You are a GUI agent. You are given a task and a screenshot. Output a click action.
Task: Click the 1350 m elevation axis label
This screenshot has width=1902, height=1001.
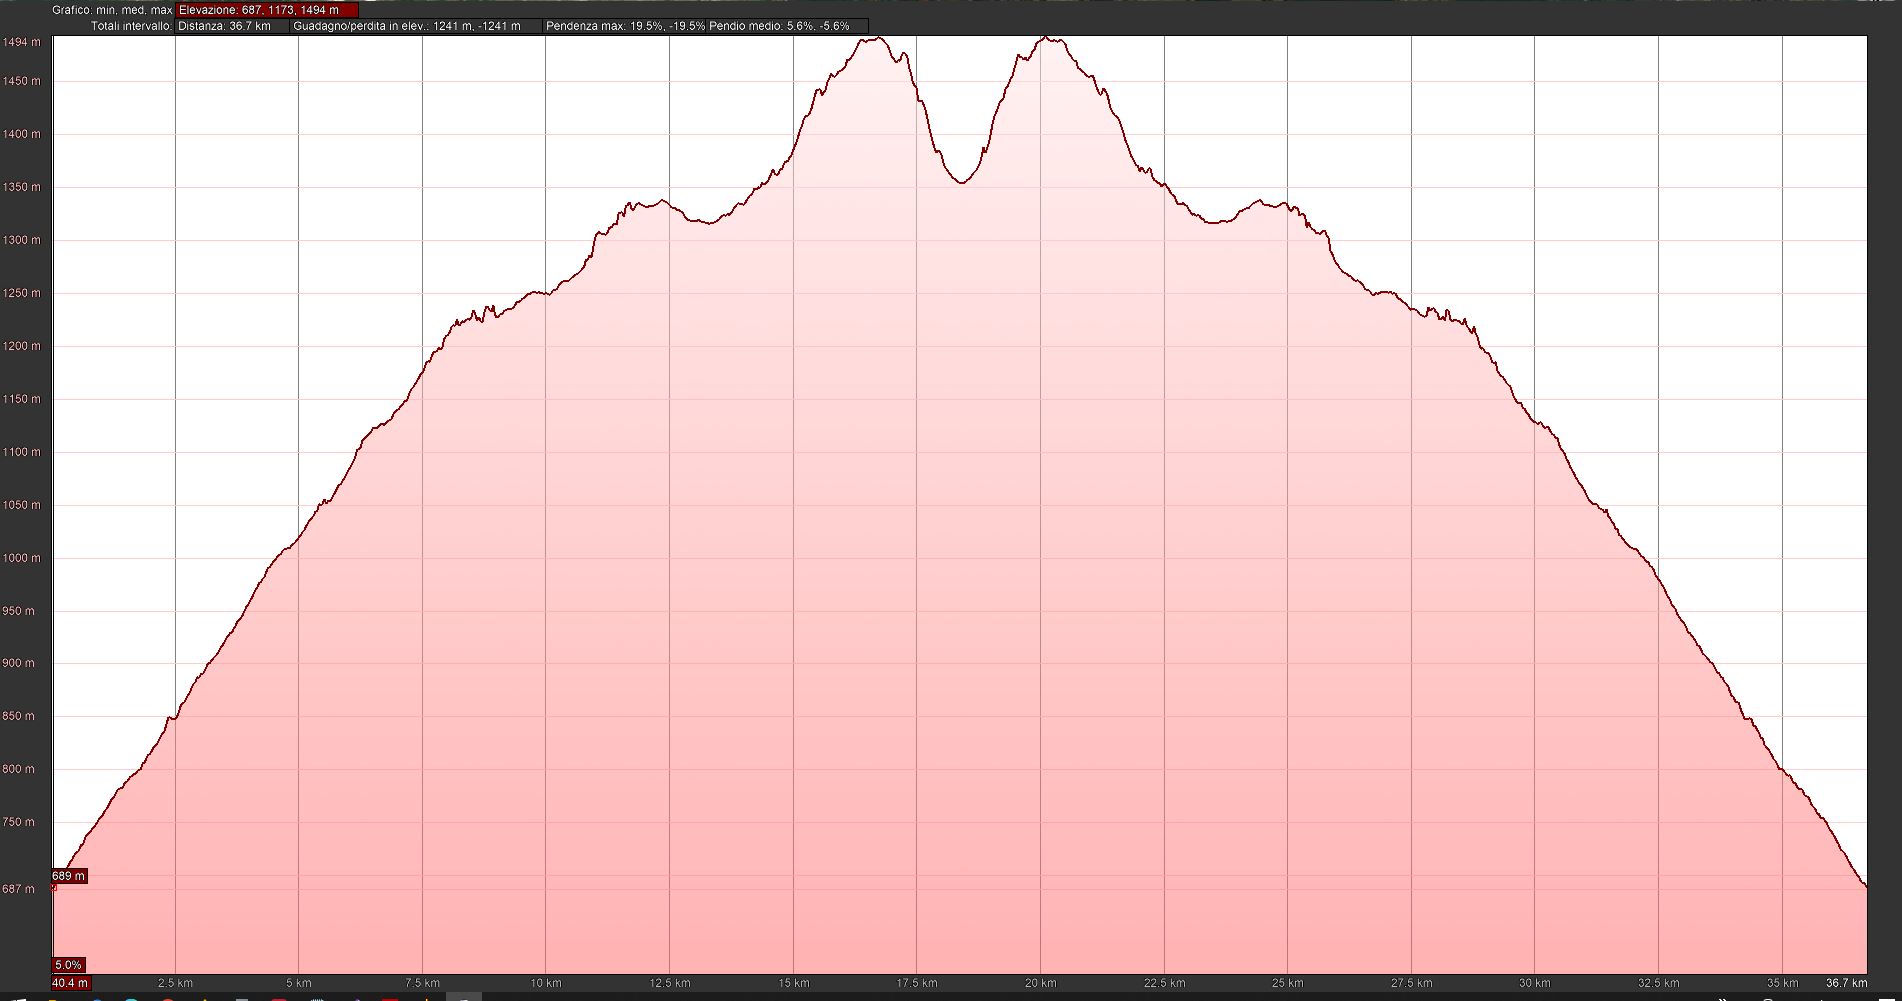pos(22,187)
